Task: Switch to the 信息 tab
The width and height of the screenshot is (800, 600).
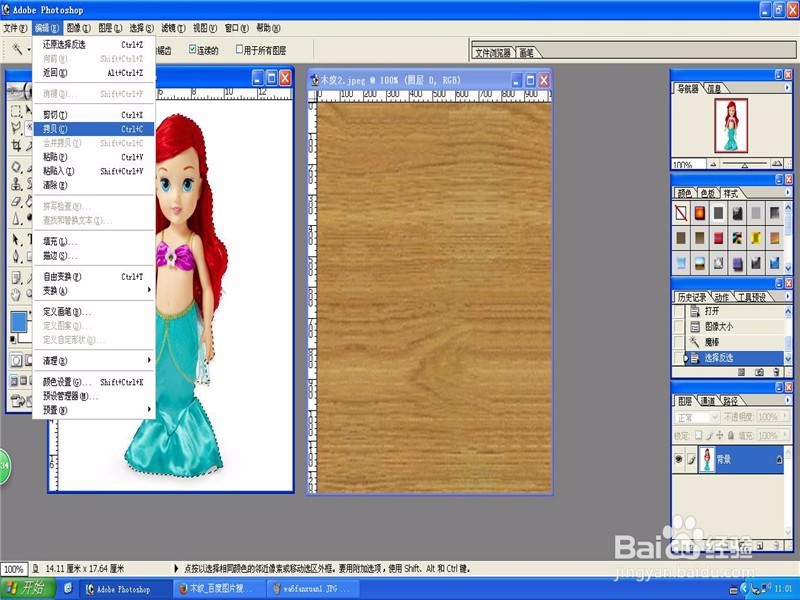Action: coord(714,89)
